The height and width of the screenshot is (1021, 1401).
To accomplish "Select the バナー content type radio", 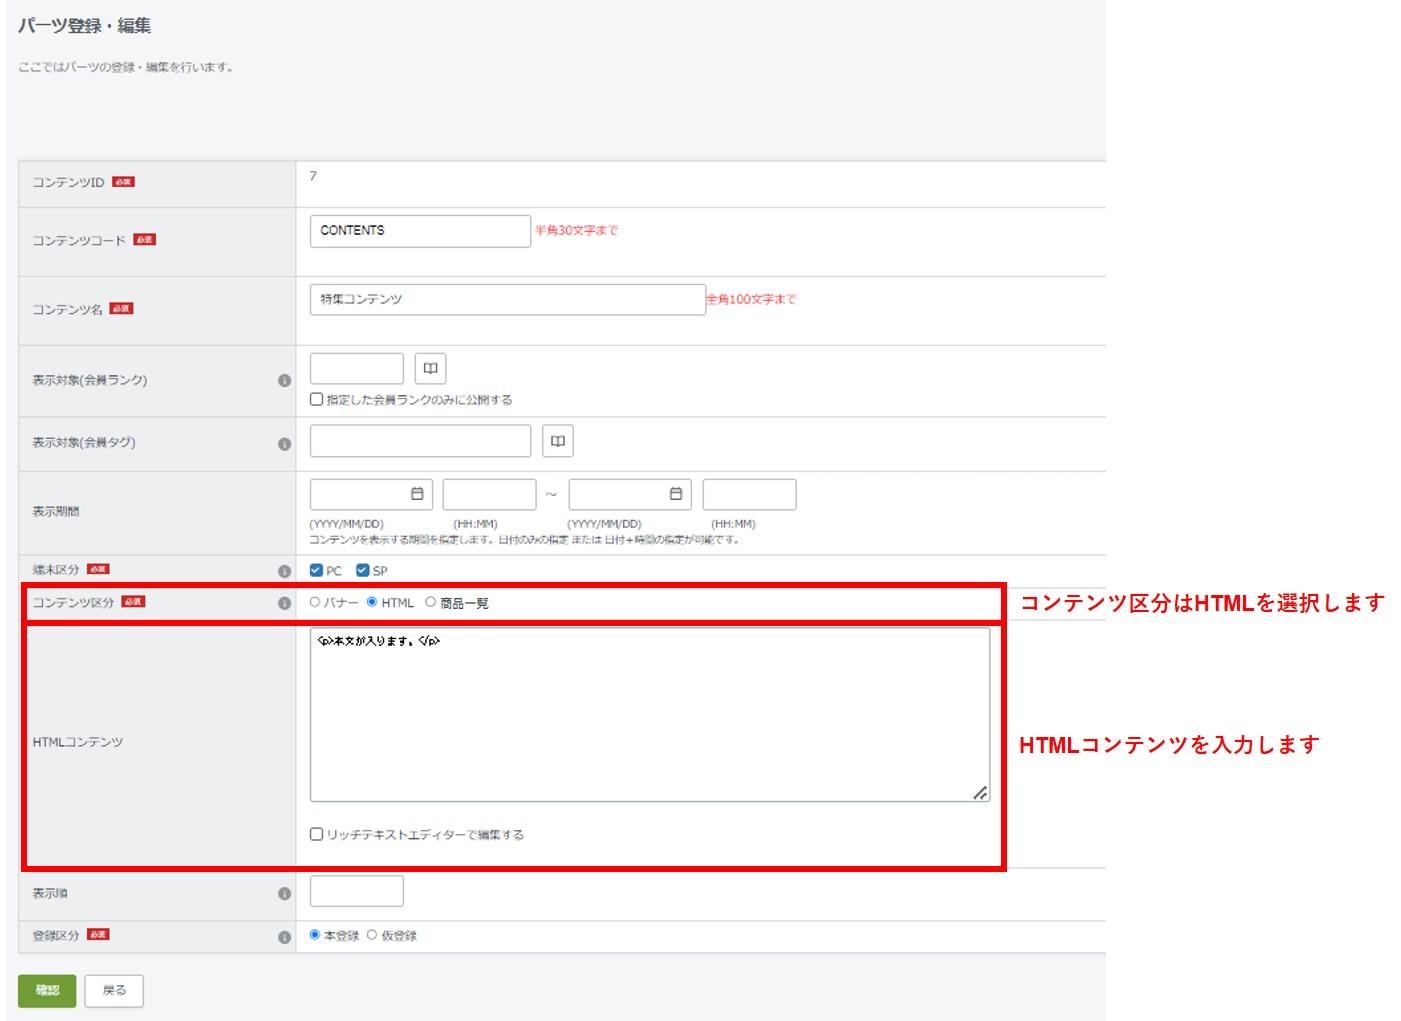I will tap(315, 602).
